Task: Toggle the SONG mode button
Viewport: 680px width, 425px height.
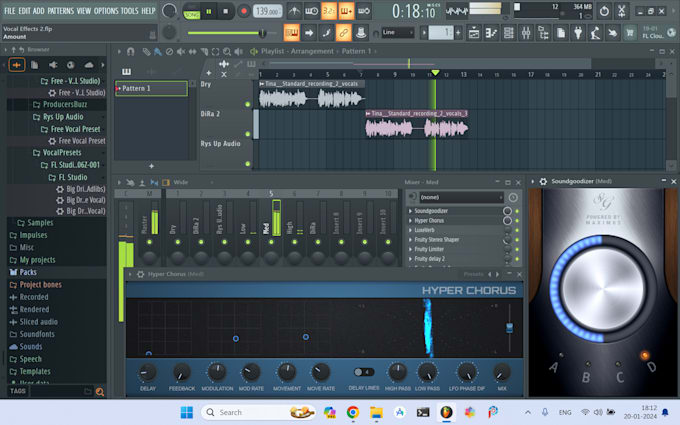Action: [191, 15]
